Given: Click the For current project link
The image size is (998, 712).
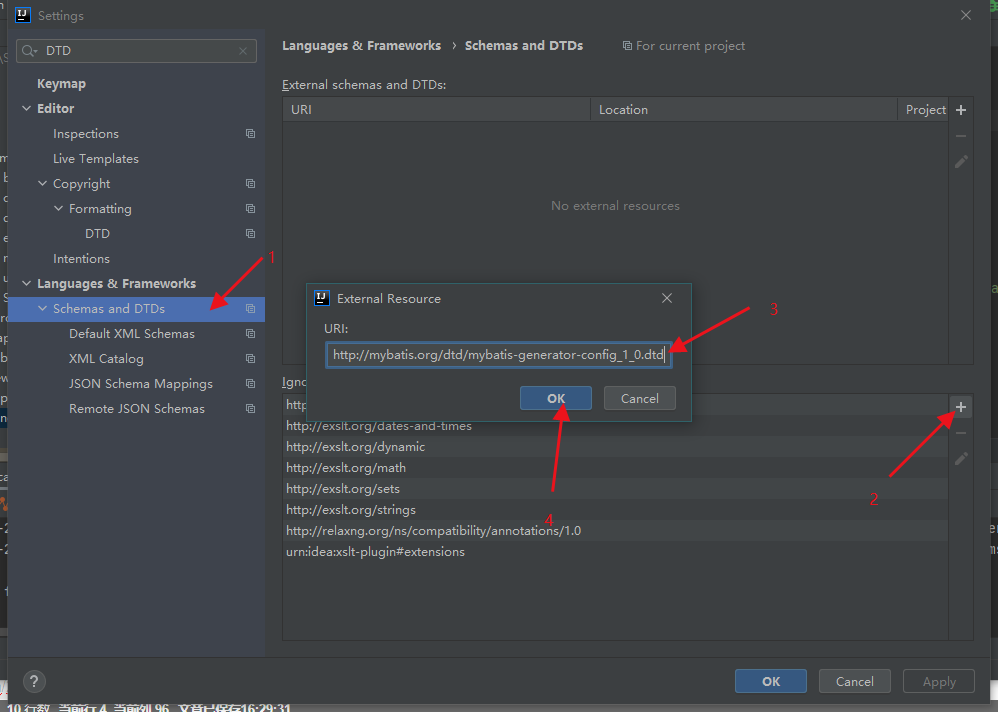Looking at the screenshot, I should pos(690,45).
